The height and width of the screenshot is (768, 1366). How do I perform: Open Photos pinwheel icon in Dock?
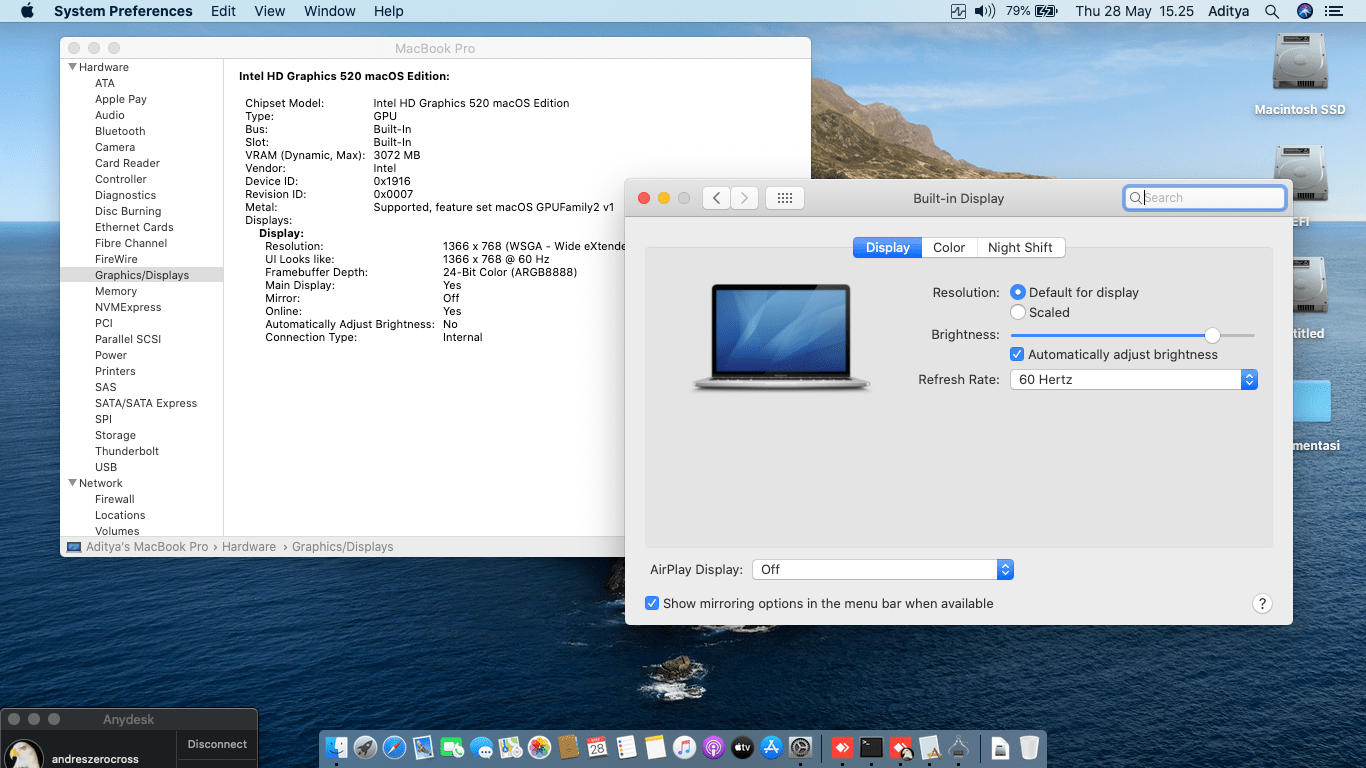[x=539, y=747]
